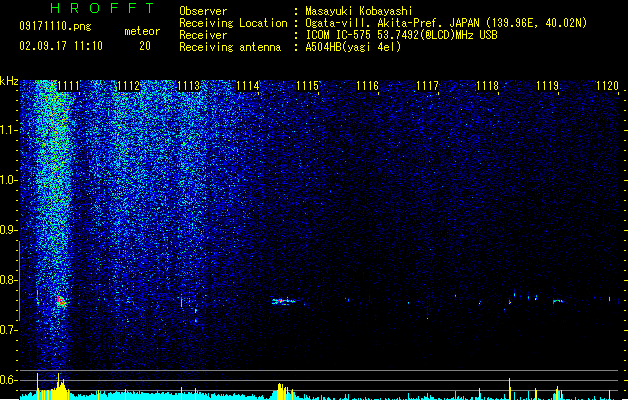Click the 0.6 kHz axis label

coord(8,380)
